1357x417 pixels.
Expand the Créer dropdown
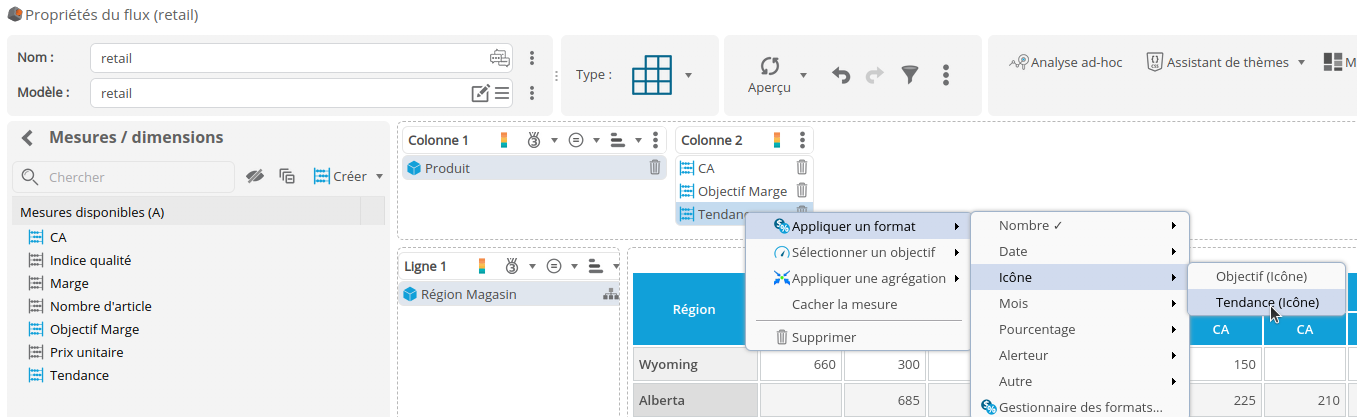[379, 177]
